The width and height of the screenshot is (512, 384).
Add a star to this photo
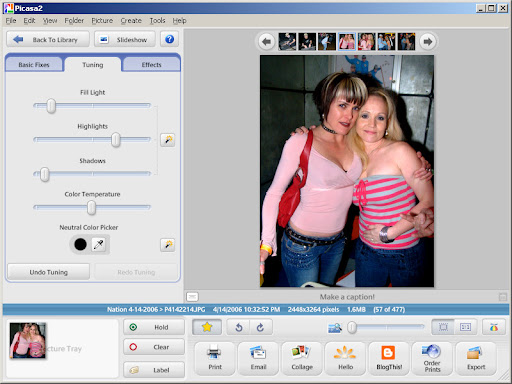click(x=207, y=327)
